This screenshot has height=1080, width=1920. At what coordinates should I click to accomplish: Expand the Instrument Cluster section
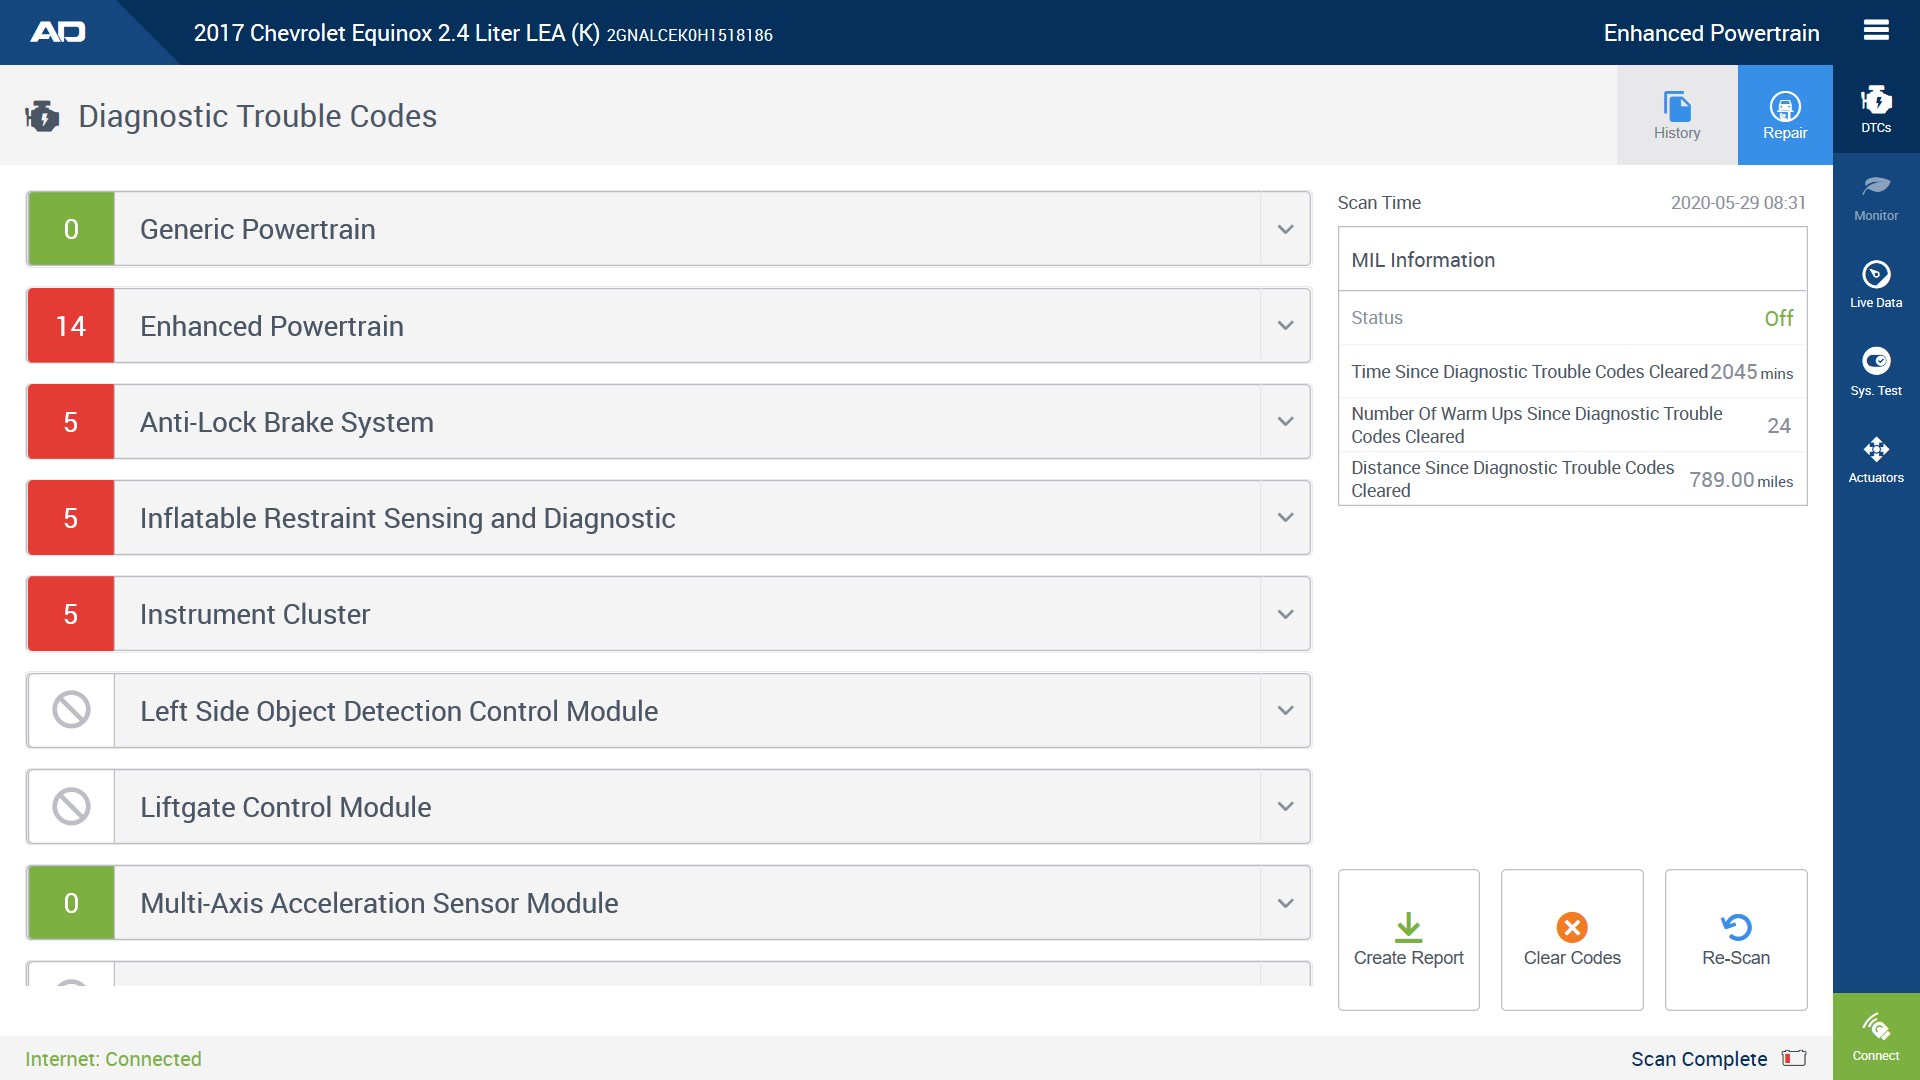click(1285, 613)
